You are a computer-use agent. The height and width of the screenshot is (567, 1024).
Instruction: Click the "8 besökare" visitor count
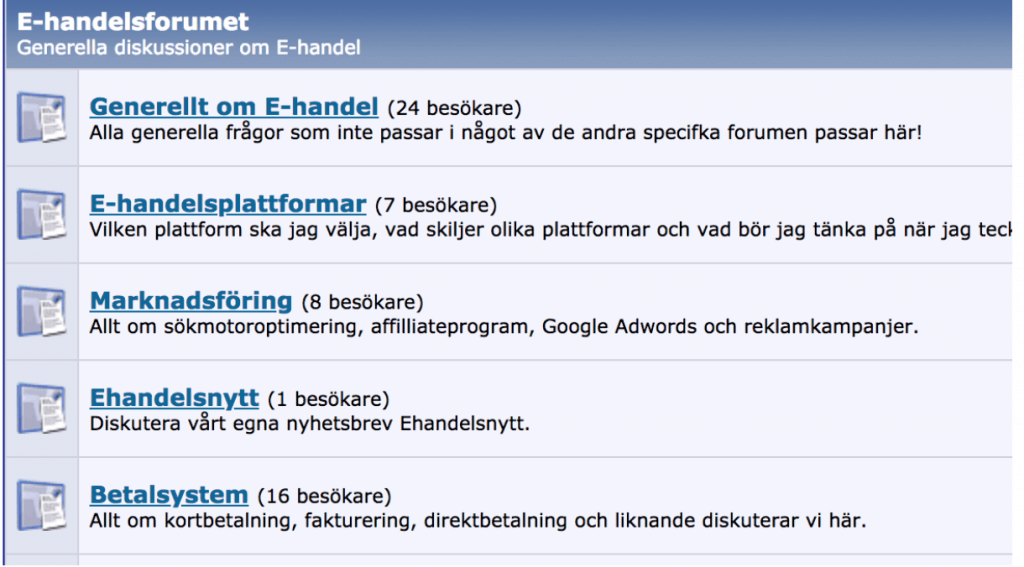click(x=362, y=303)
